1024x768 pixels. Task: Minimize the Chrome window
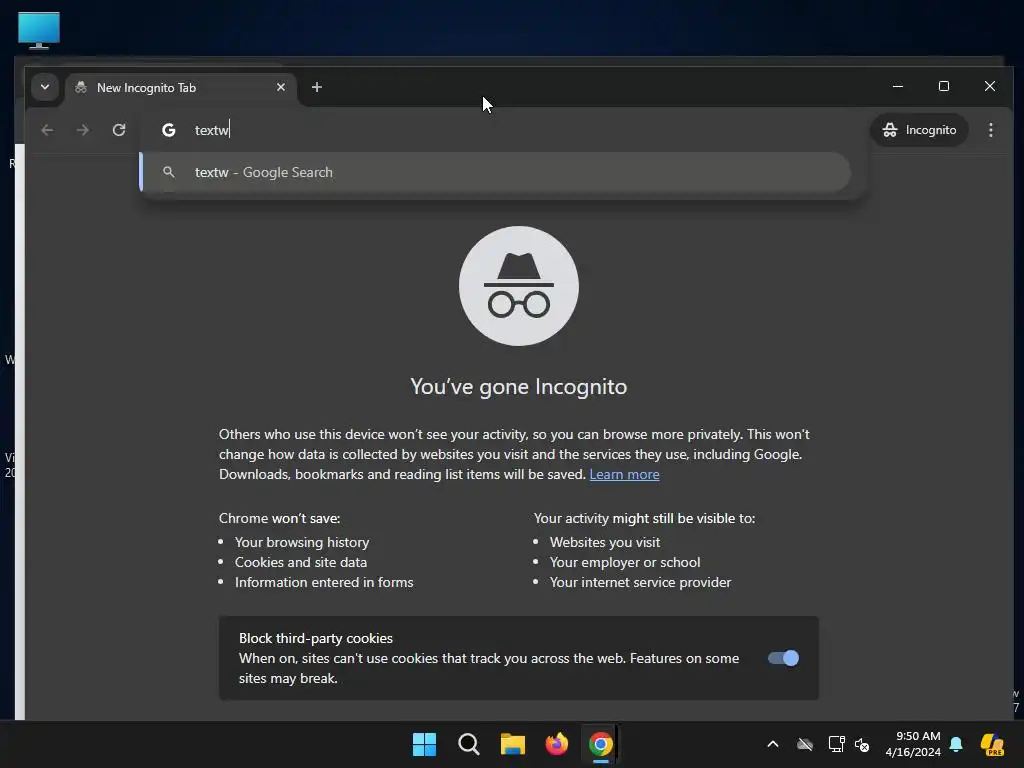(x=898, y=86)
